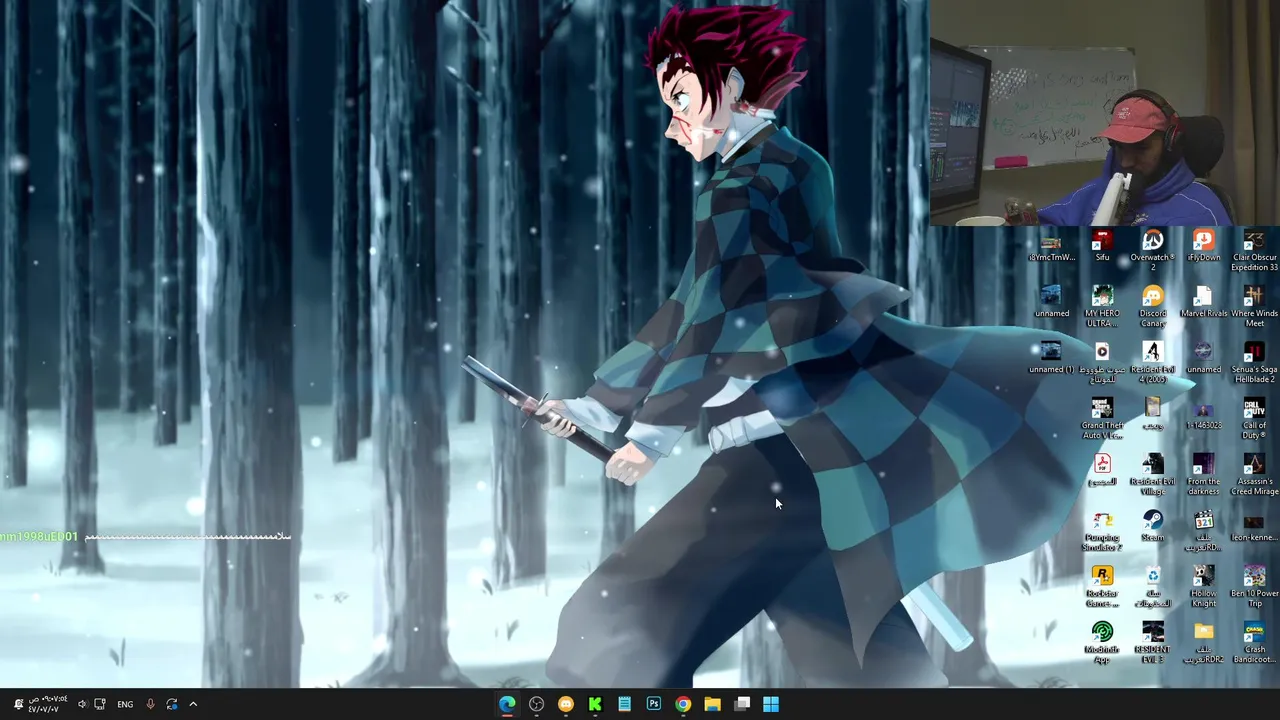Screen dimensions: 1280x720
Task: Switch to Photoshop in the taskbar
Action: coord(653,704)
